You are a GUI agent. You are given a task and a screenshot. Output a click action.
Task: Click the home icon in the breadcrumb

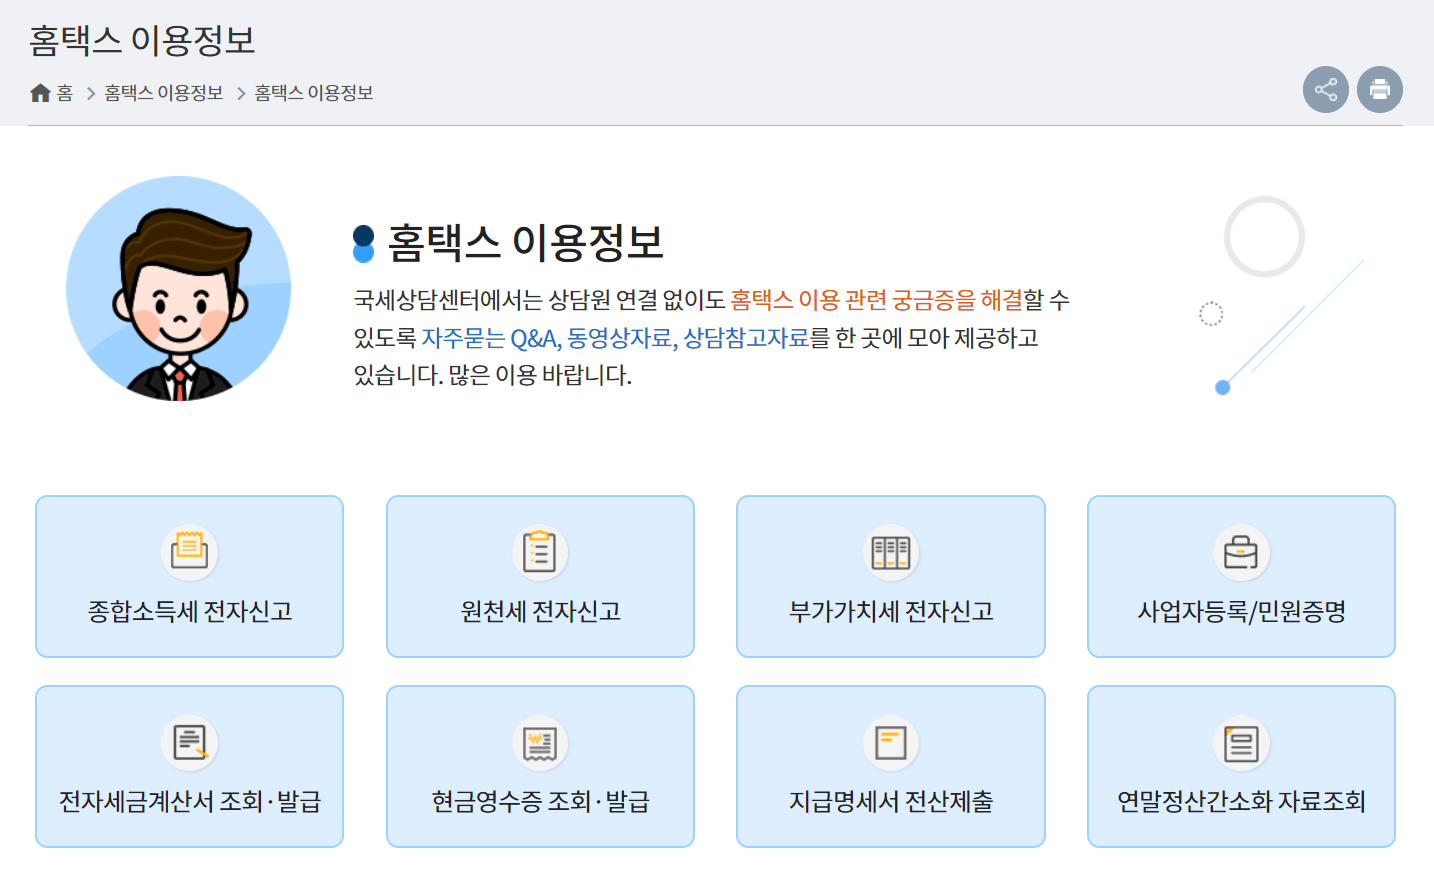click(x=40, y=90)
